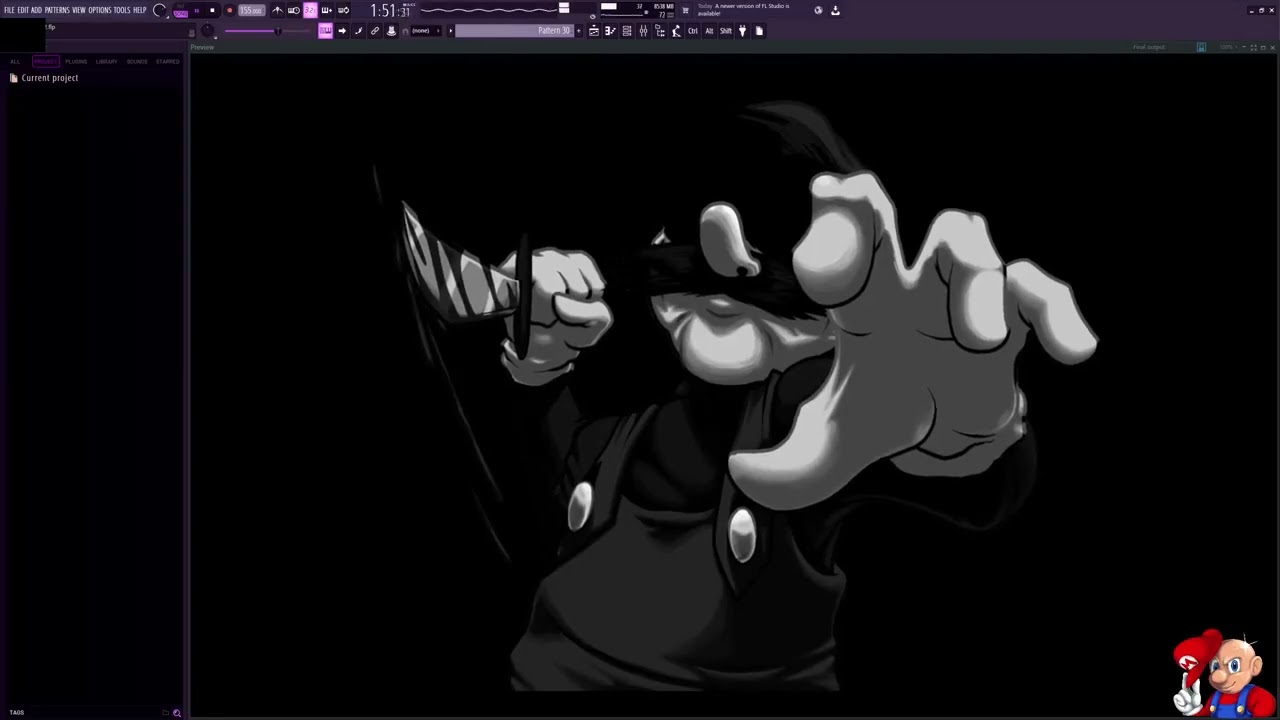Open the PATTERNS menu
The height and width of the screenshot is (720, 1280).
pyautogui.click(x=57, y=10)
